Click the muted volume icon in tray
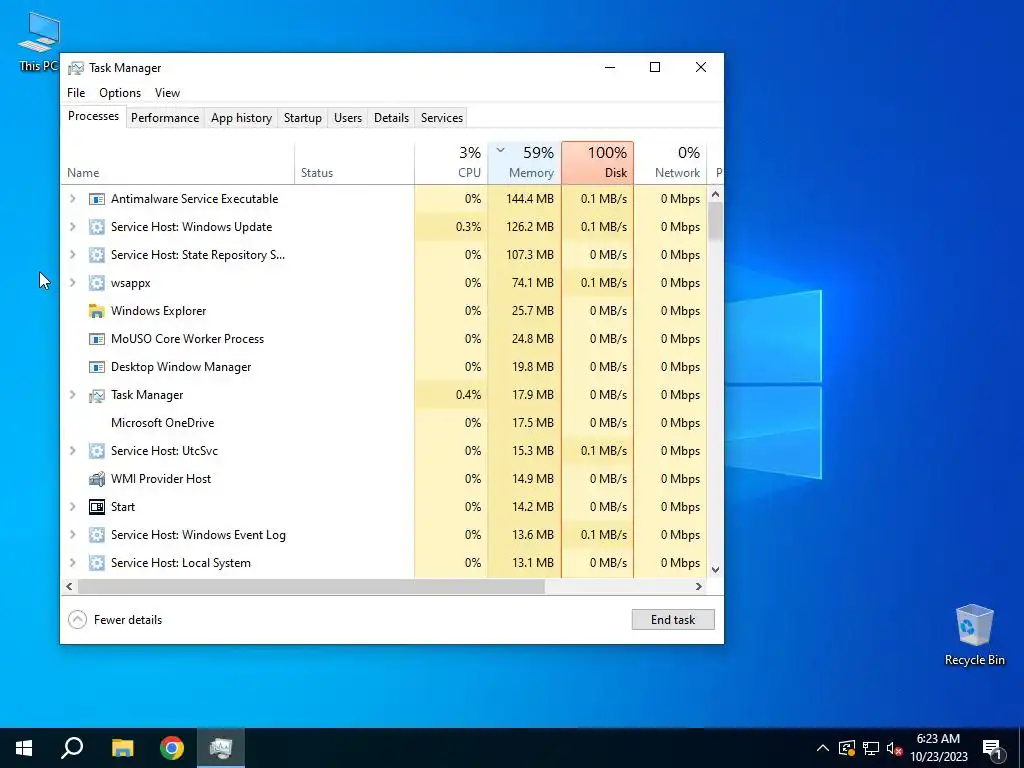 (x=895, y=748)
